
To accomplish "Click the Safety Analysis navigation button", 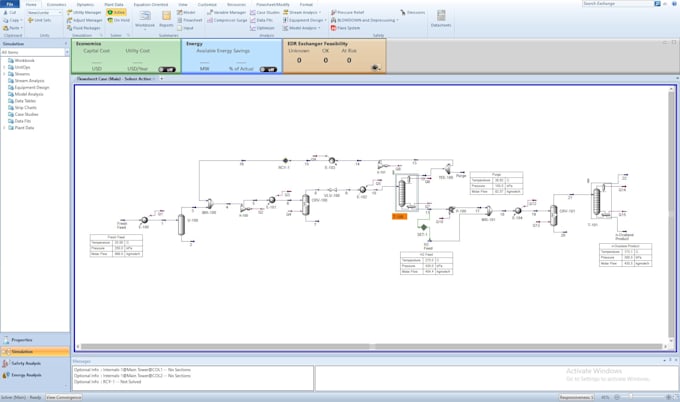I will tap(27, 363).
